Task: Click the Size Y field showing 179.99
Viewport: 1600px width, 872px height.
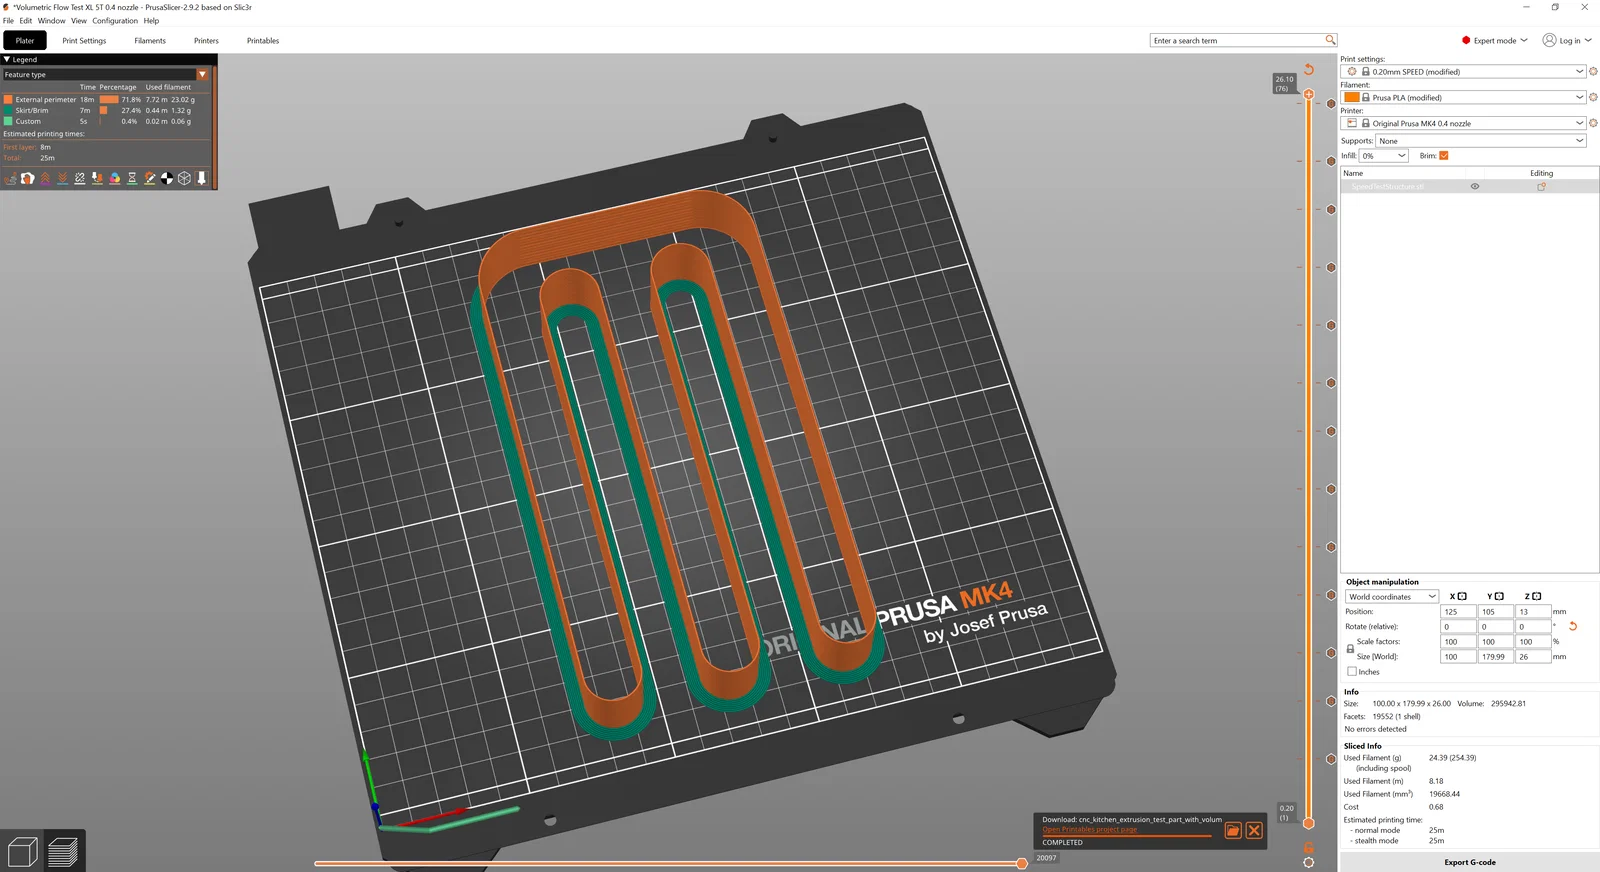Action: tap(1496, 657)
